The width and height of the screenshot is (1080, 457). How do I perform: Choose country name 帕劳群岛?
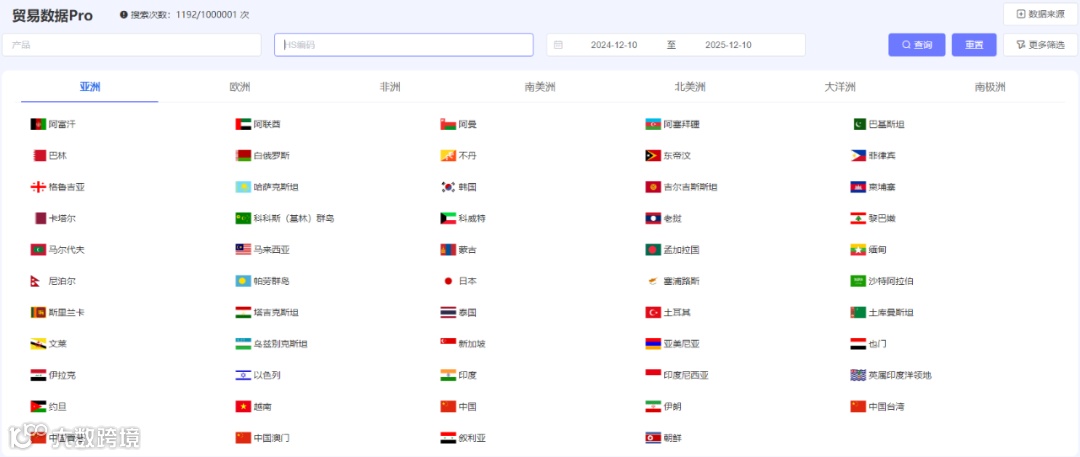tap(271, 281)
